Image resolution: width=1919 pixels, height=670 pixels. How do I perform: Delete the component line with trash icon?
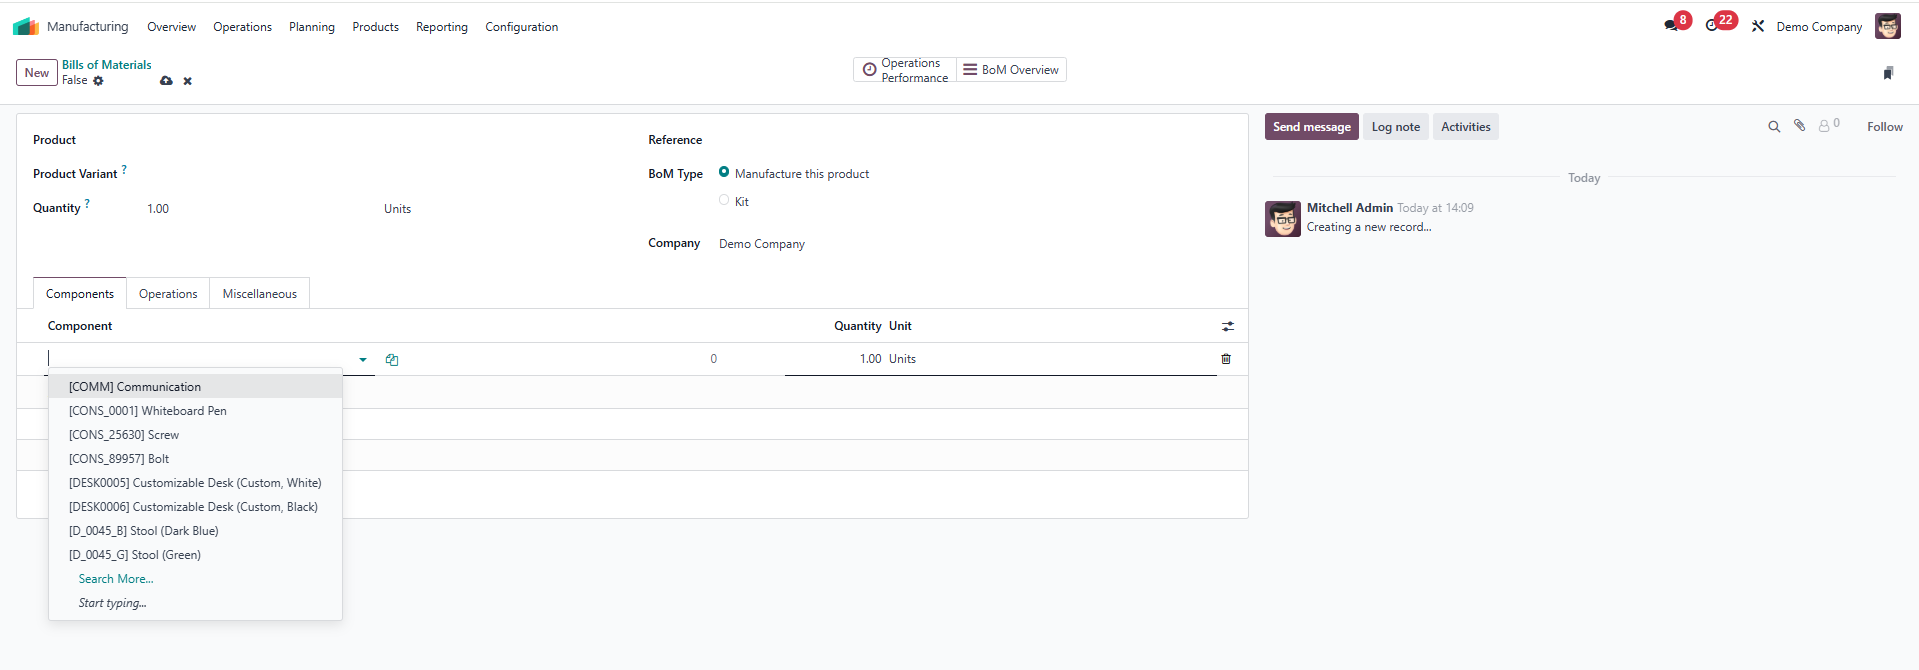coord(1226,359)
